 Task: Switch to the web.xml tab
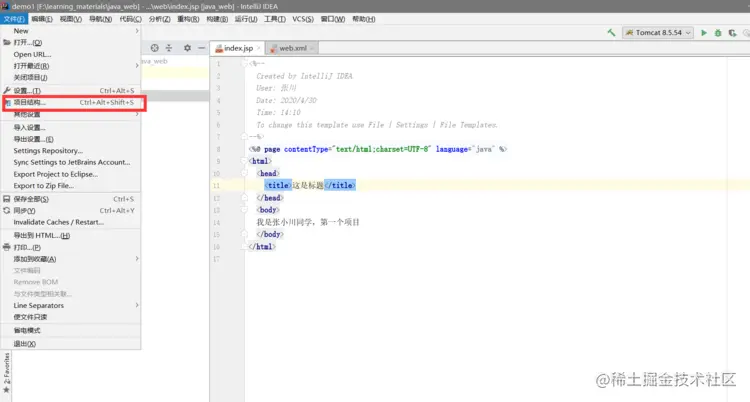(x=289, y=48)
